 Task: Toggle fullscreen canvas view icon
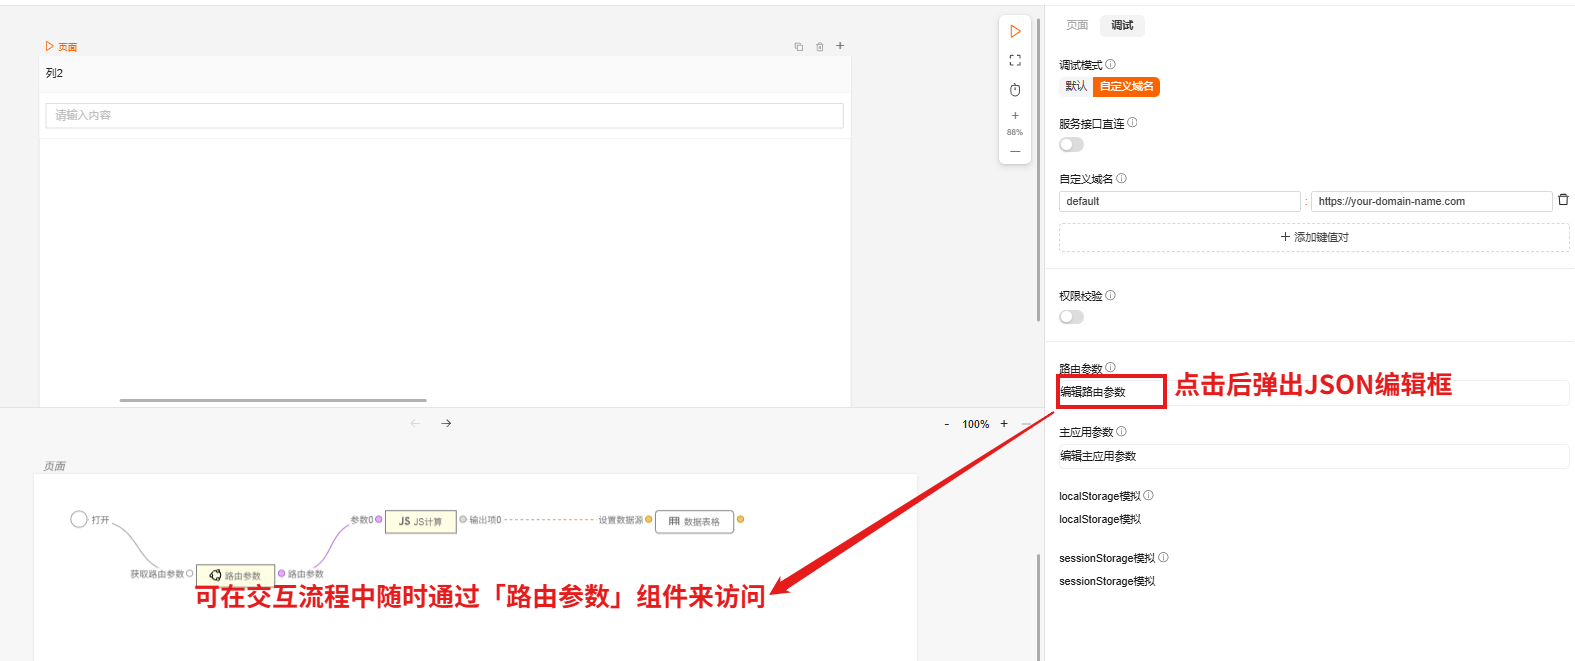point(1015,60)
